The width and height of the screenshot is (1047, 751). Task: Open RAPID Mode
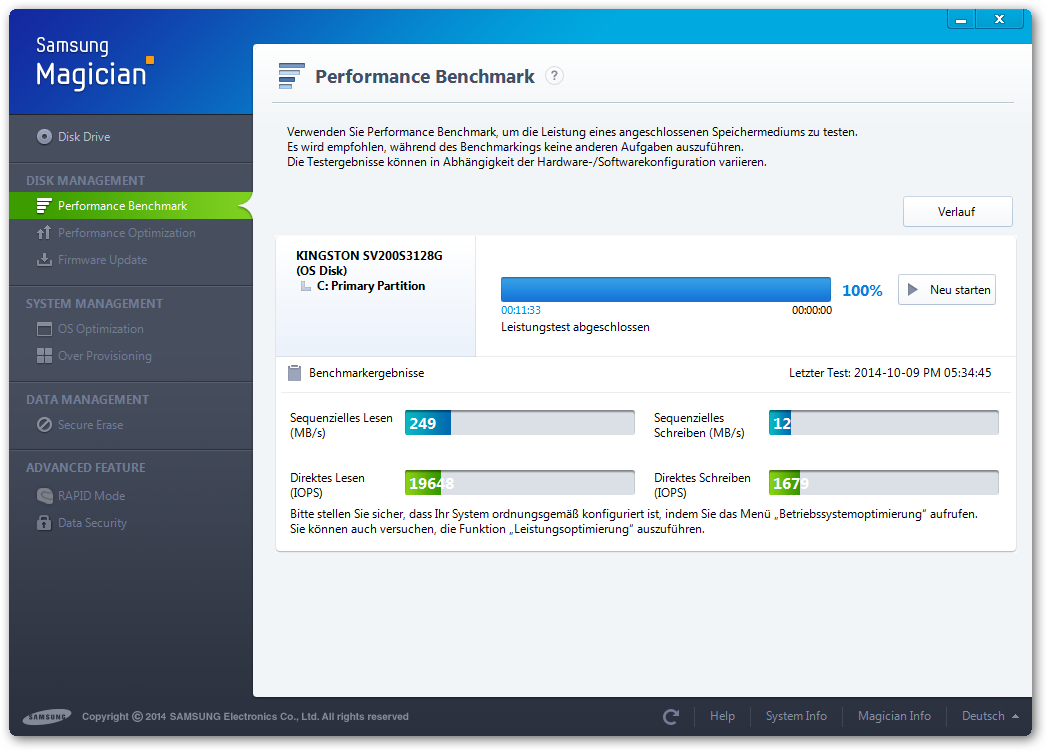click(91, 496)
